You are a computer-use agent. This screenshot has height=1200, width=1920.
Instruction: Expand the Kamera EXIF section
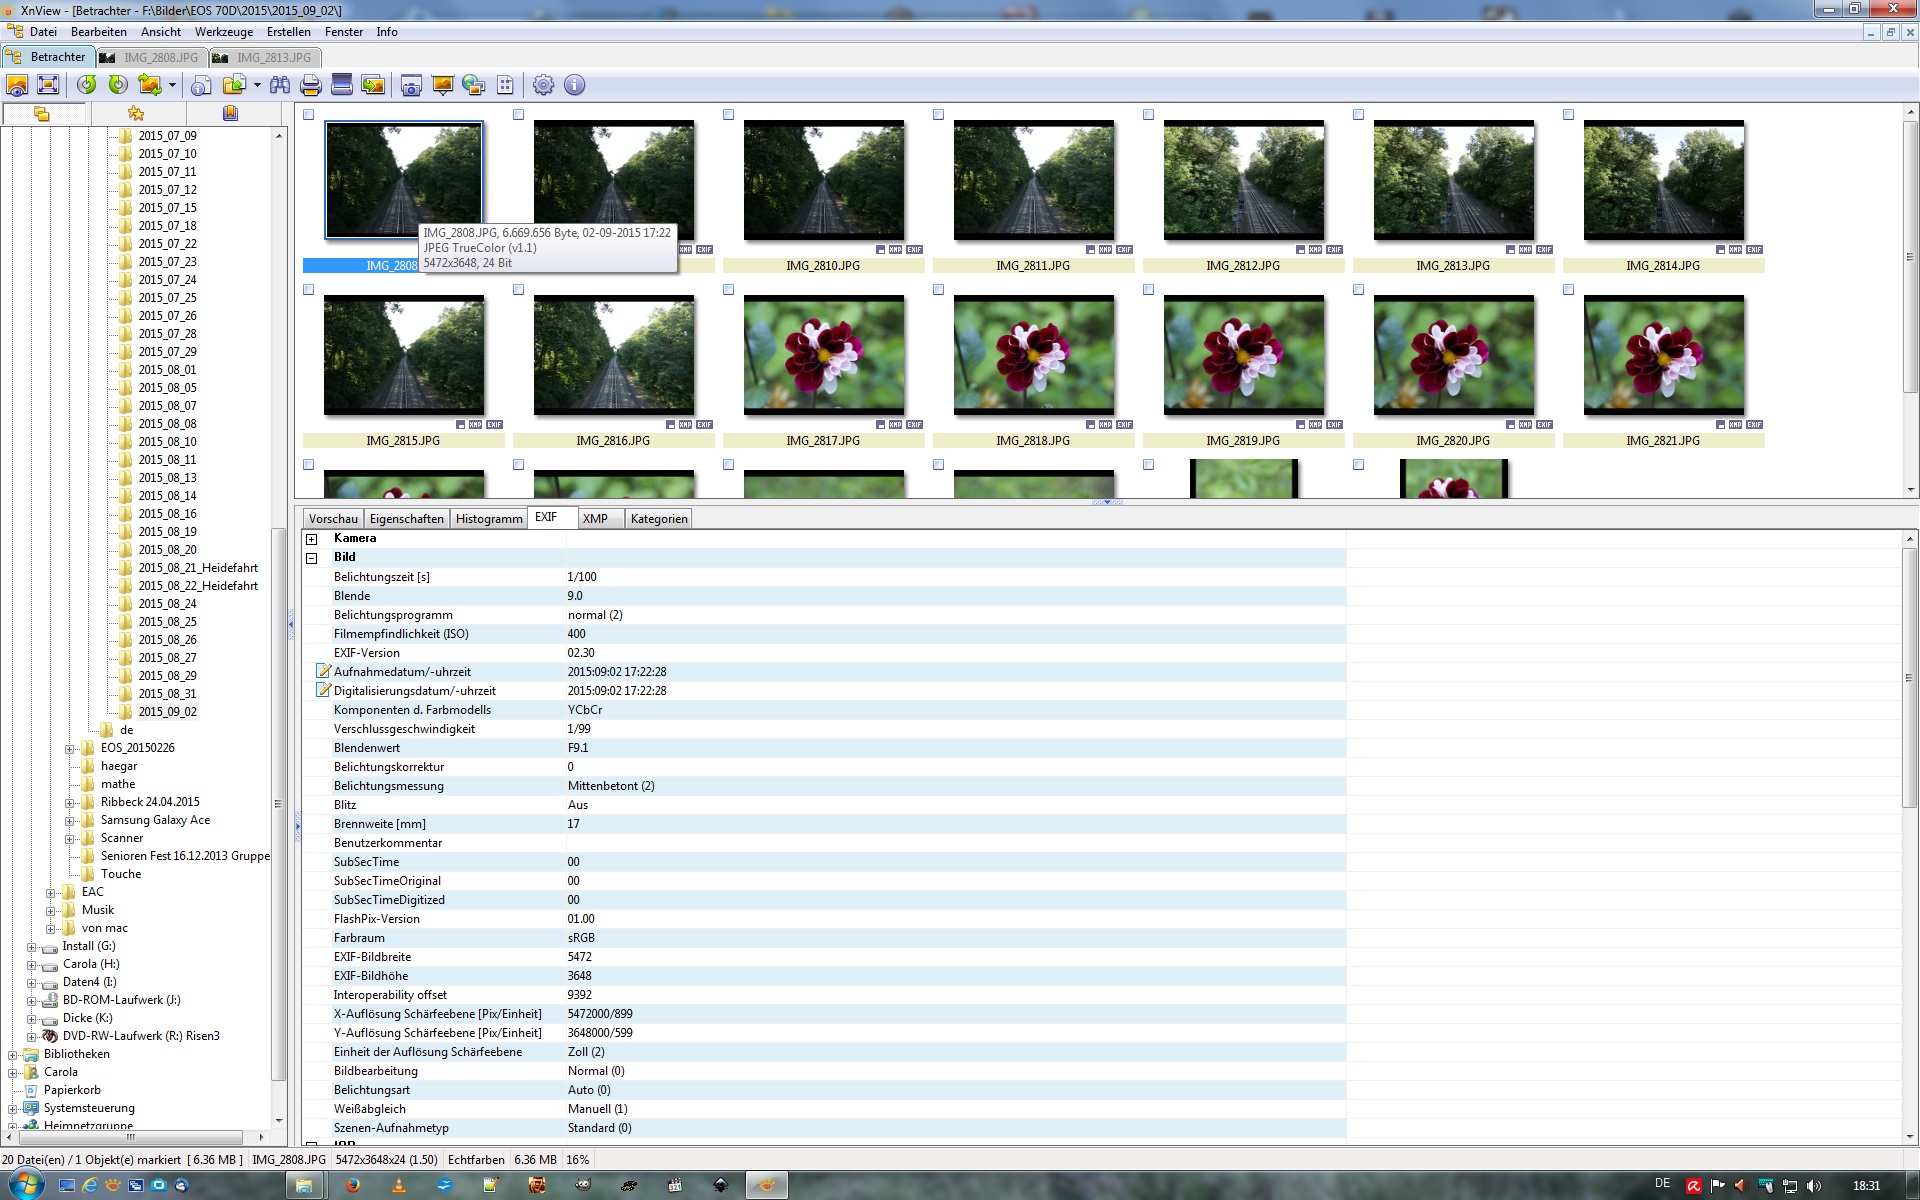point(312,539)
